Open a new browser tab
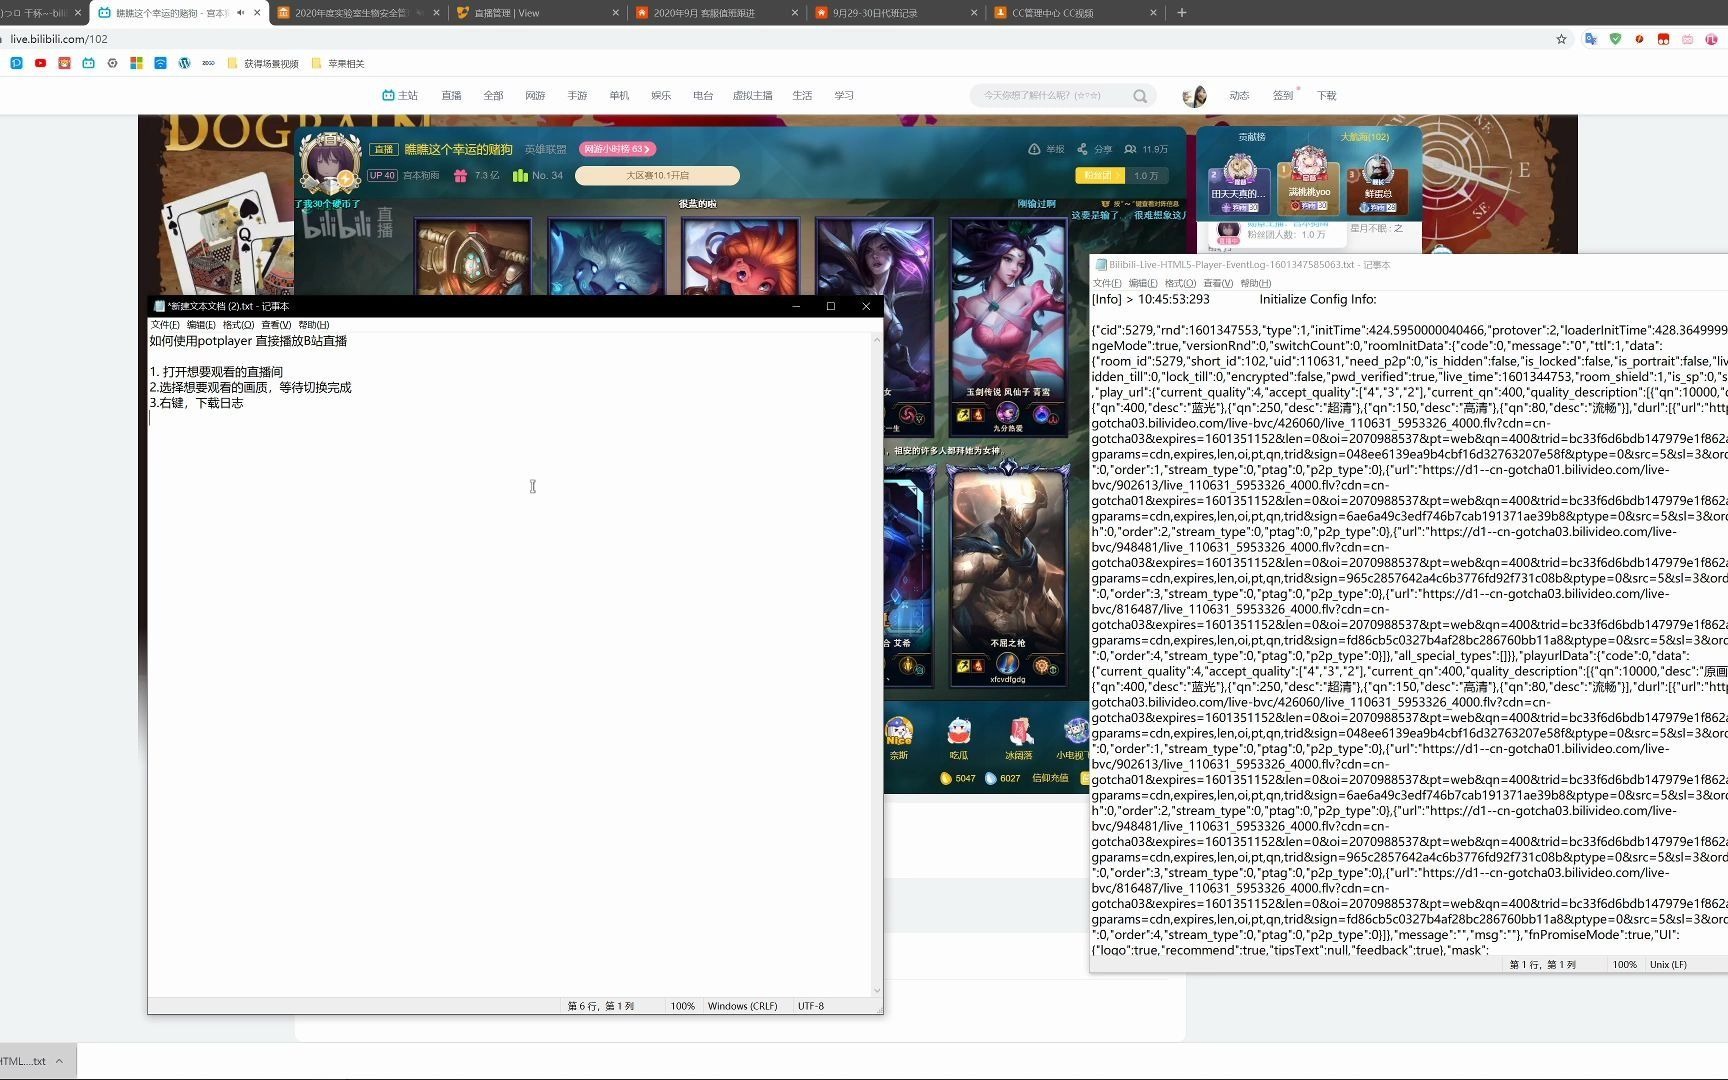Screen dimensions: 1728x1080 (x=1181, y=13)
